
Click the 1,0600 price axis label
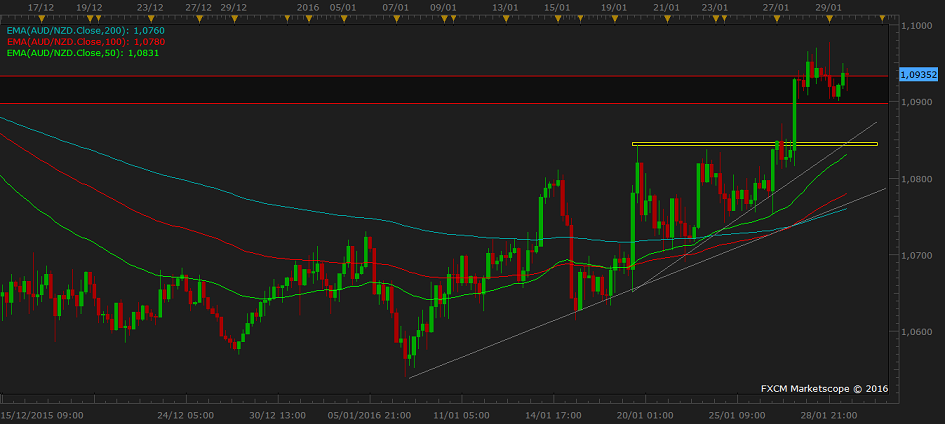click(x=918, y=332)
